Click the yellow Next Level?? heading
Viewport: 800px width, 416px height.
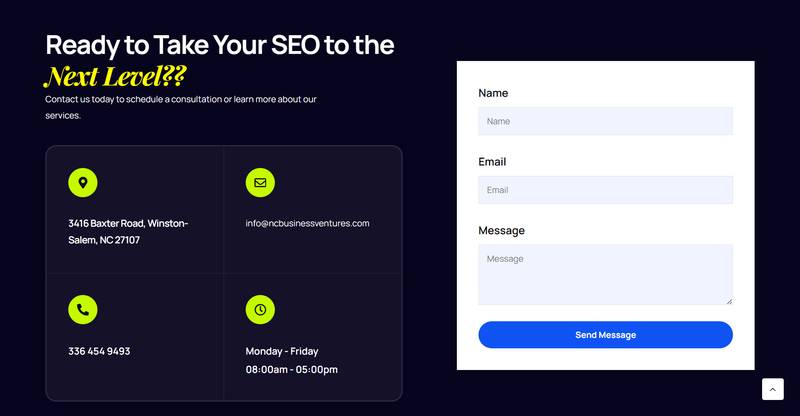coord(115,76)
